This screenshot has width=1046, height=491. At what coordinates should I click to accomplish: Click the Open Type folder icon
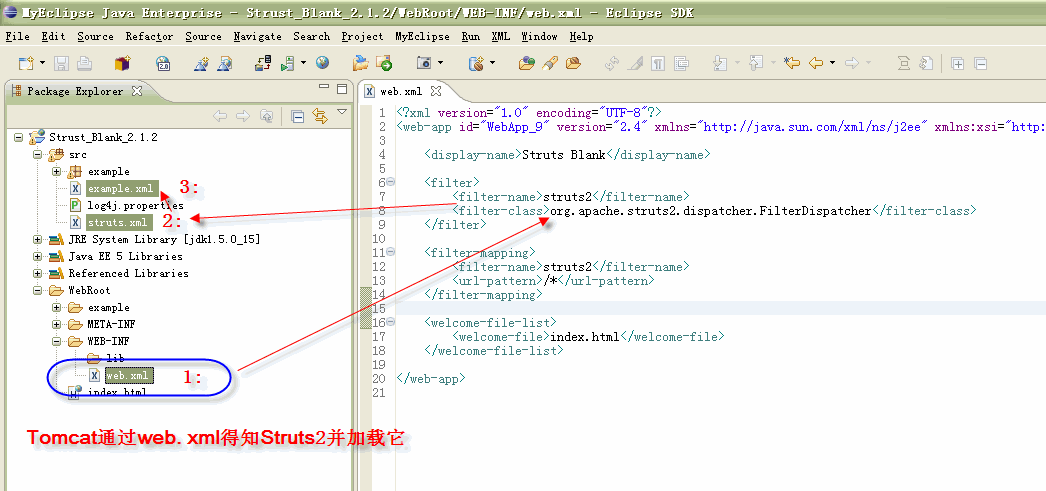point(527,63)
